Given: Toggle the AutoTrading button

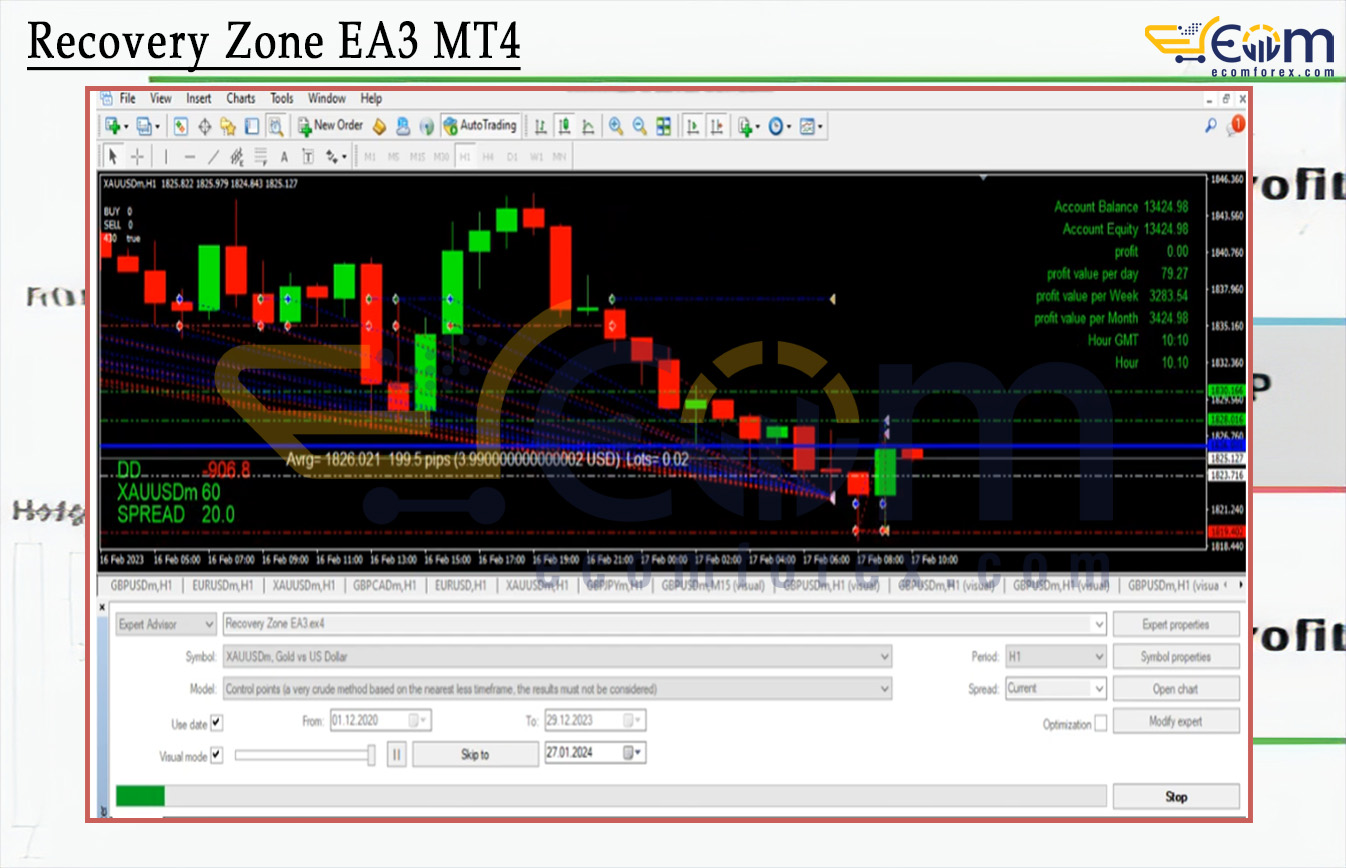Looking at the screenshot, I should click(480, 126).
